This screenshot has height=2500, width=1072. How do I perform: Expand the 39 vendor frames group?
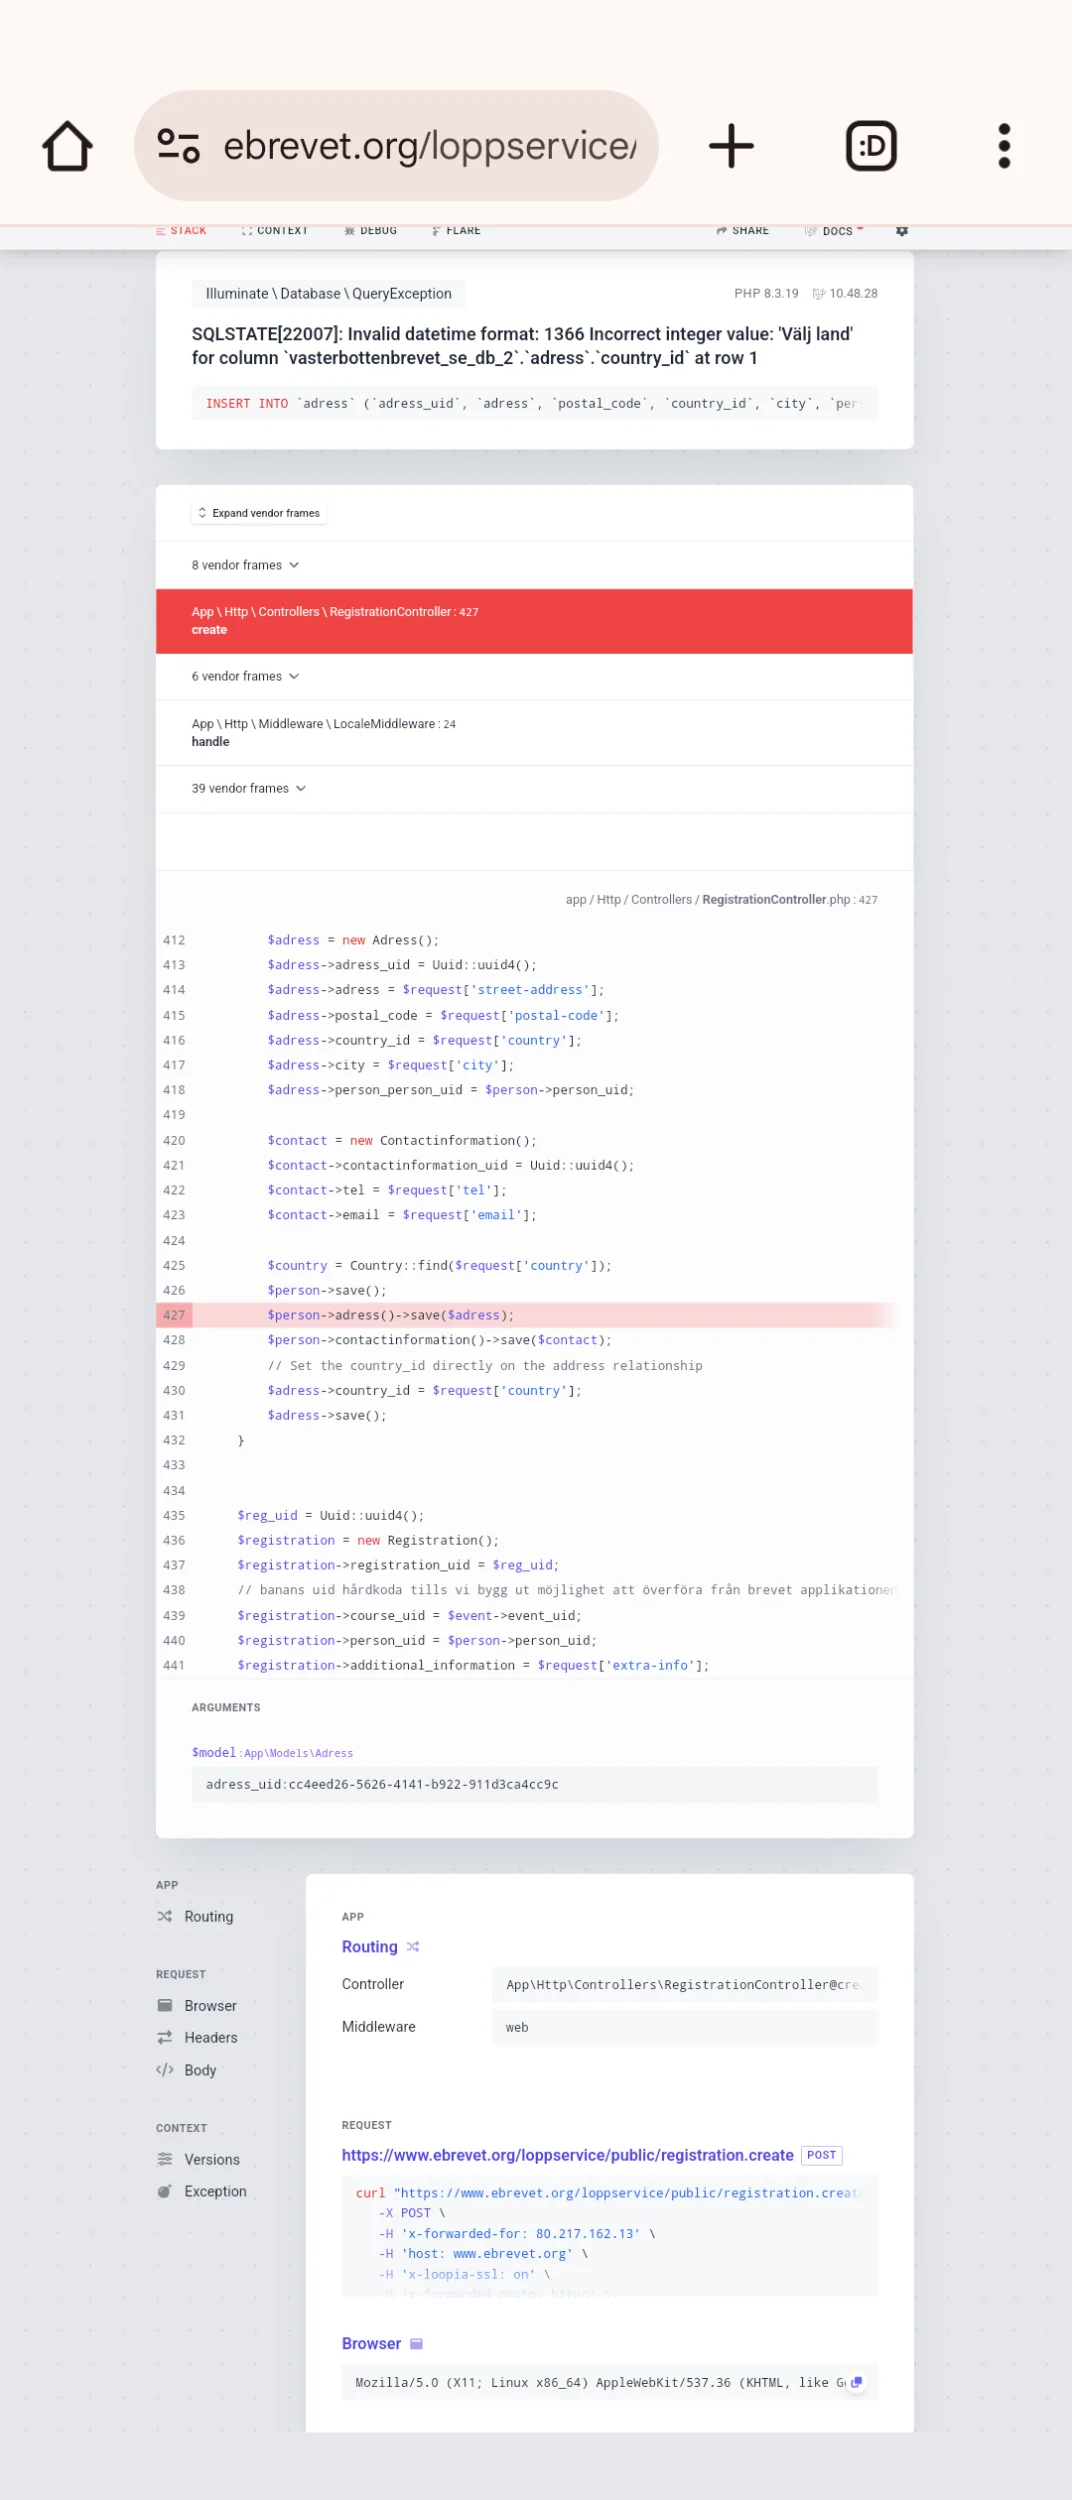coord(249,788)
